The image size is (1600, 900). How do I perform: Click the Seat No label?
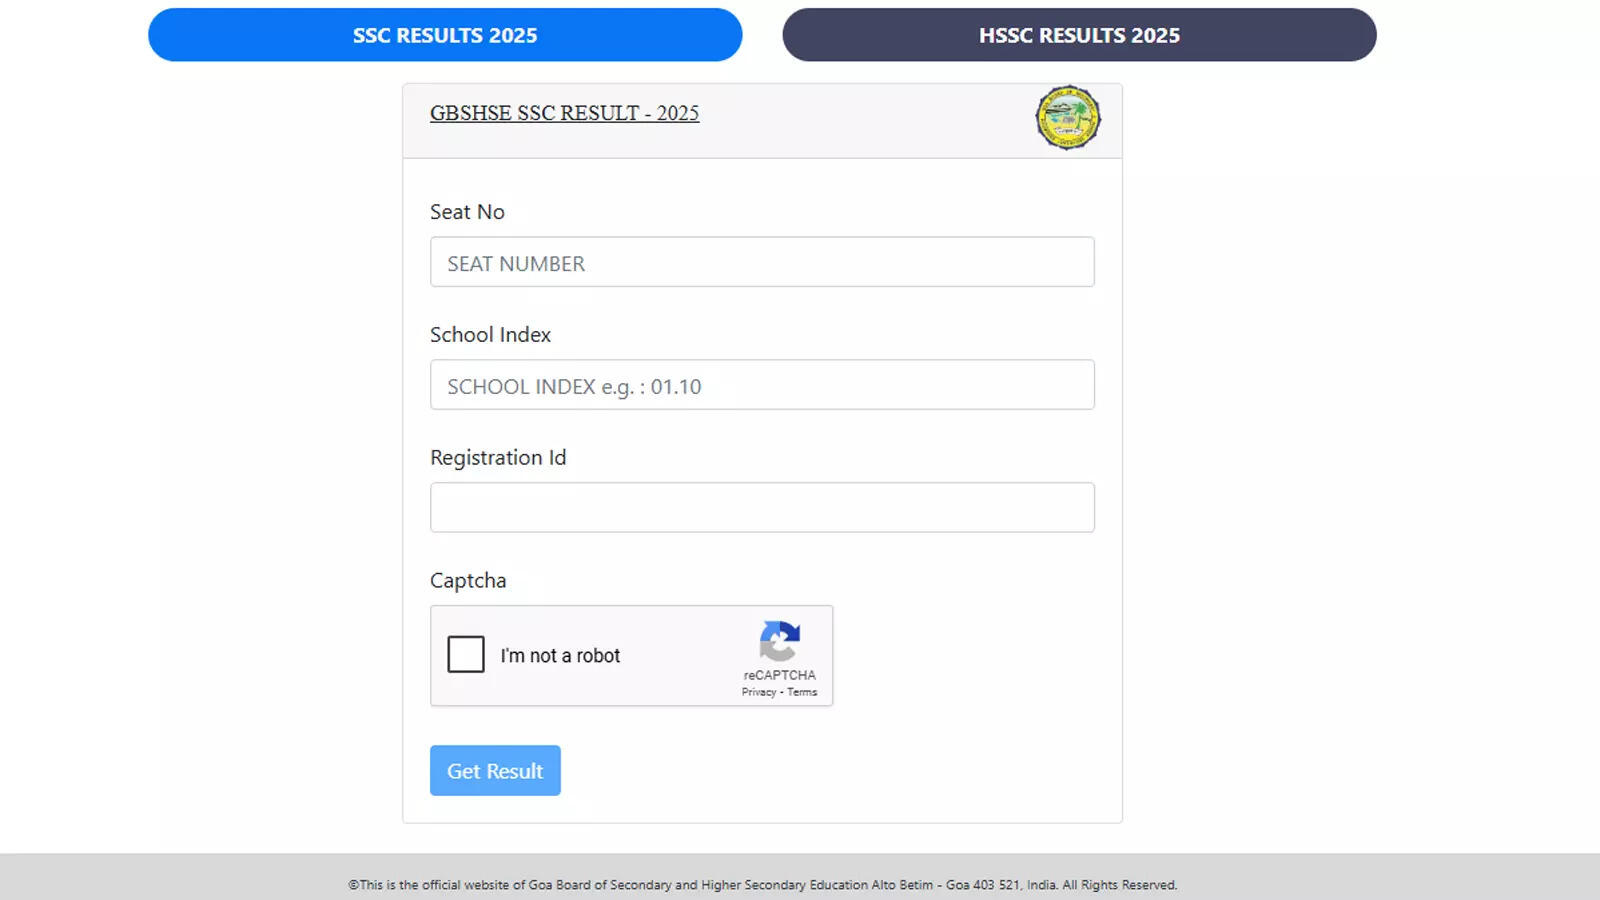tap(467, 212)
